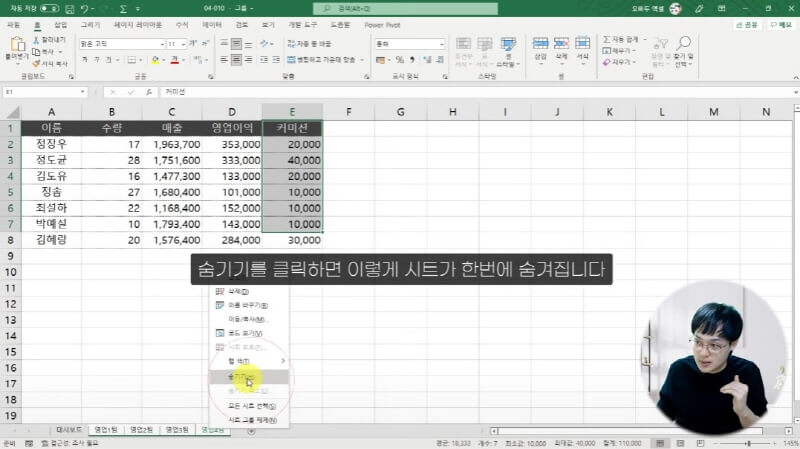The width and height of the screenshot is (800, 449).
Task: Toggle Wrap Text button
Action: pos(309,44)
